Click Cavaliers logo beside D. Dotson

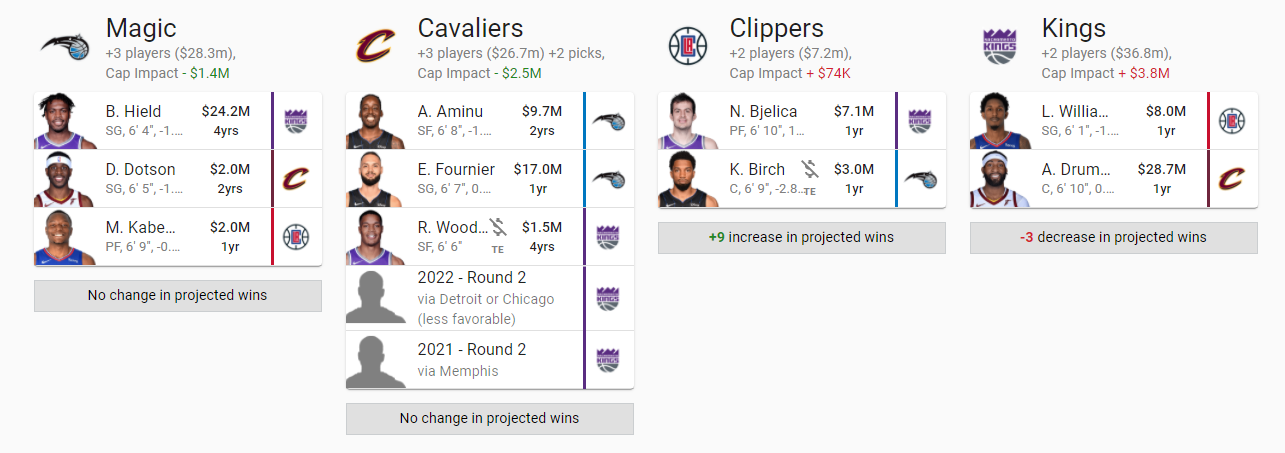pos(297,179)
